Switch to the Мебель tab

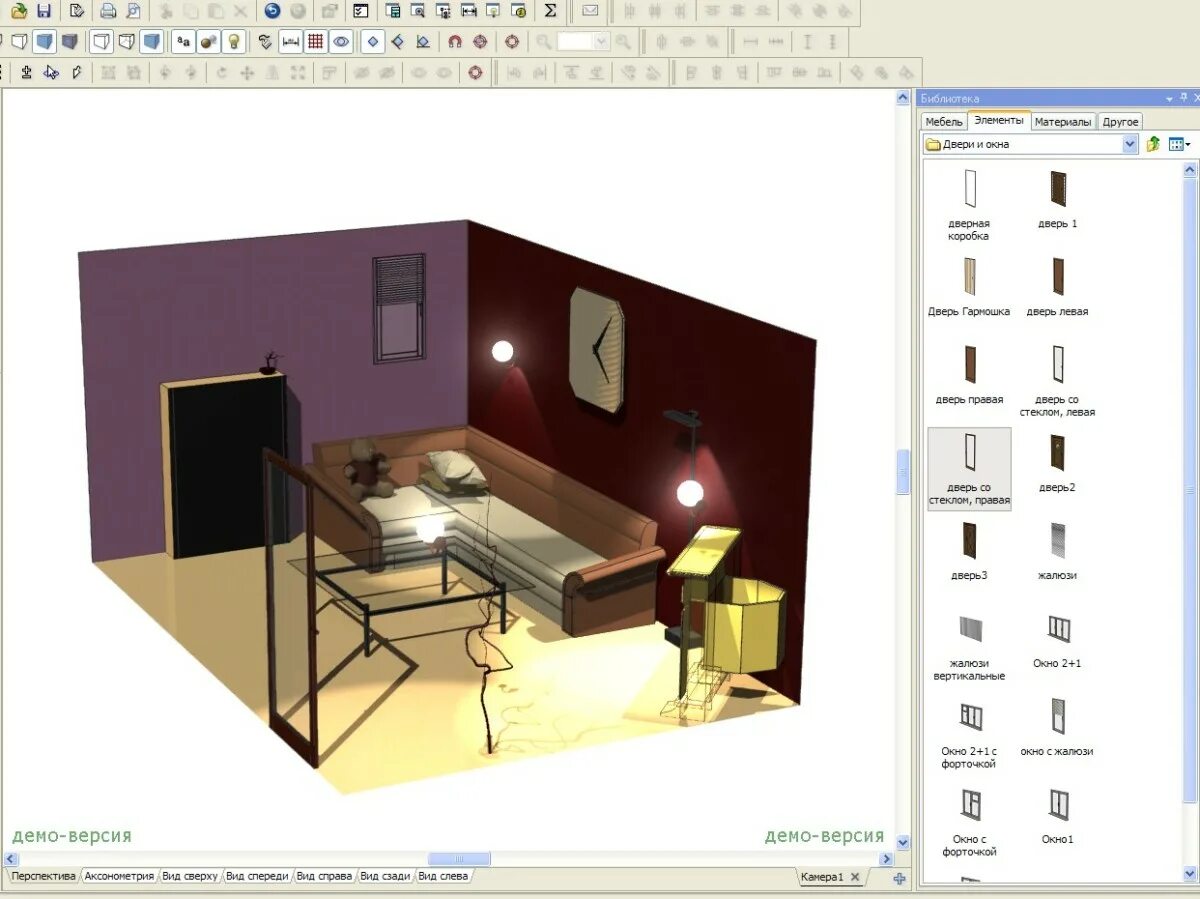click(x=944, y=121)
